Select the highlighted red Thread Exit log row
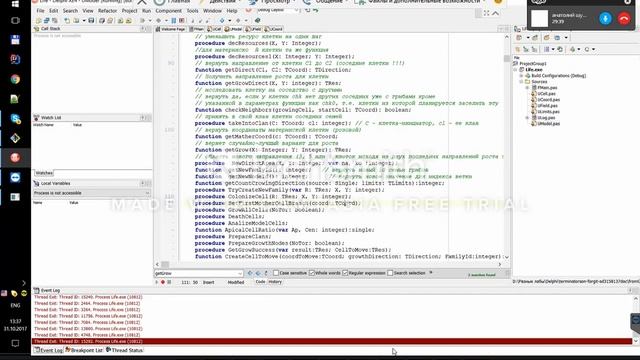Image resolution: width=640 pixels, height=360 pixels. [332, 341]
